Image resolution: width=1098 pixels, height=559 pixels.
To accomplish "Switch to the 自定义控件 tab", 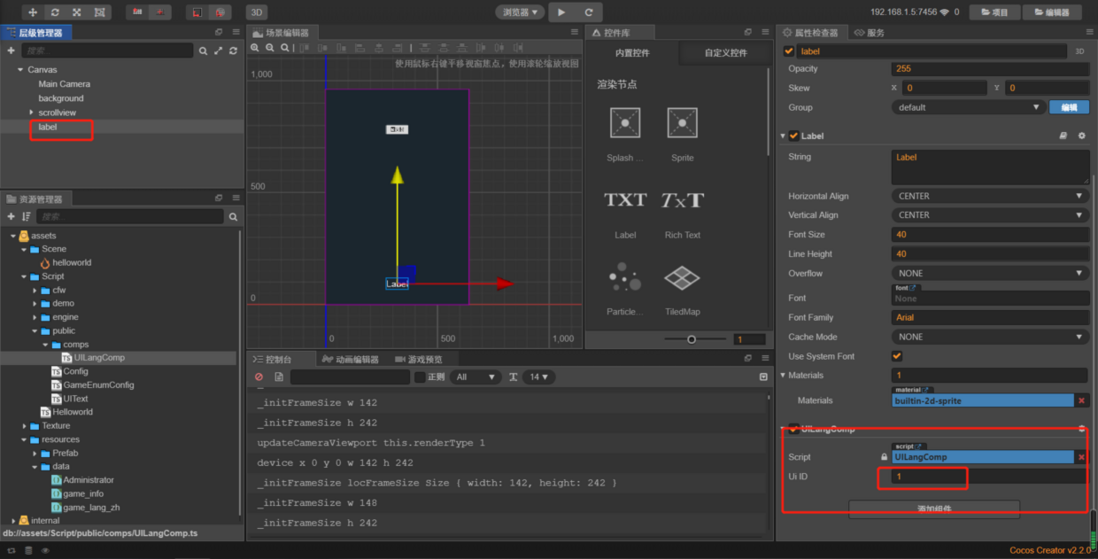I will (x=725, y=53).
